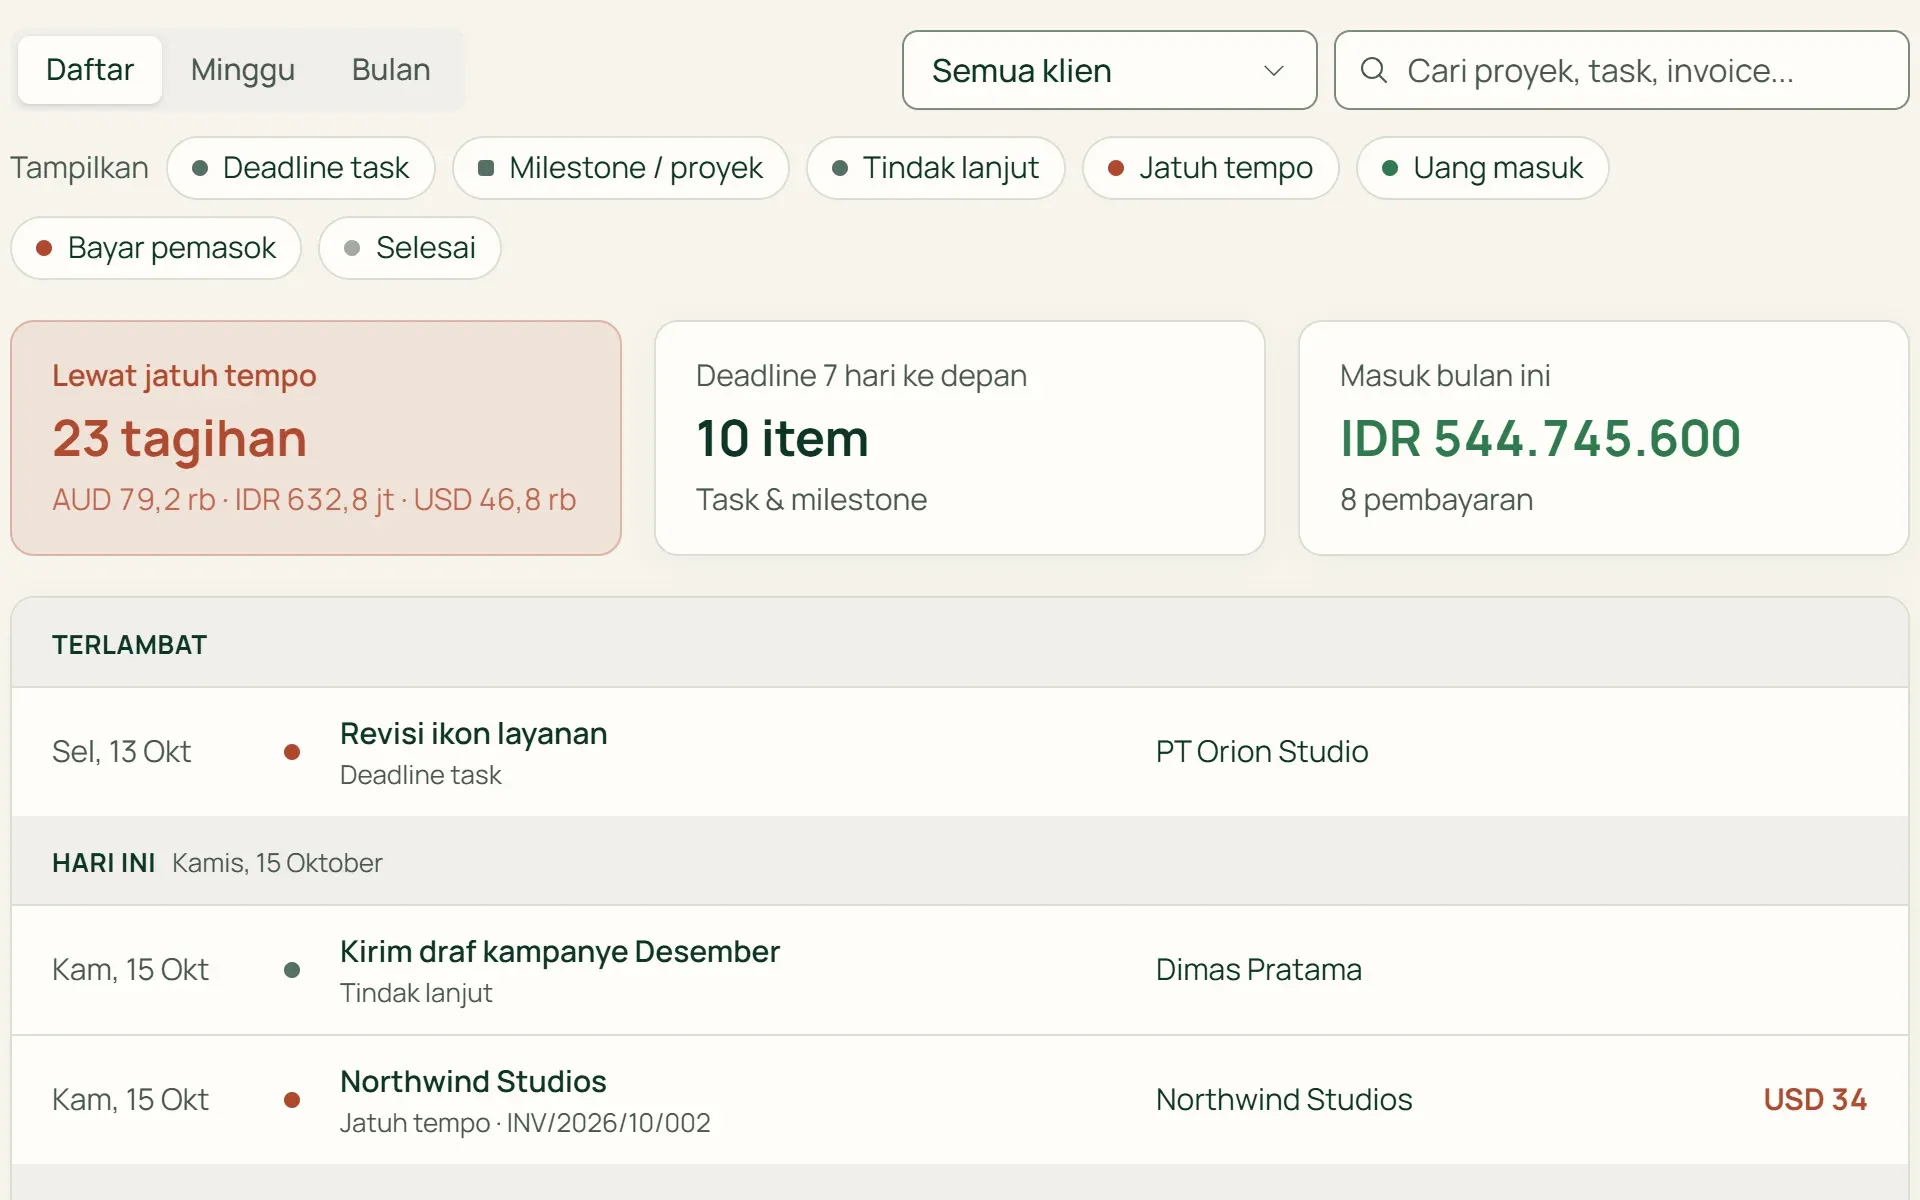This screenshot has width=1920, height=1200.
Task: Click the red dot beside Northwind Studios invoice
Action: click(x=292, y=1100)
